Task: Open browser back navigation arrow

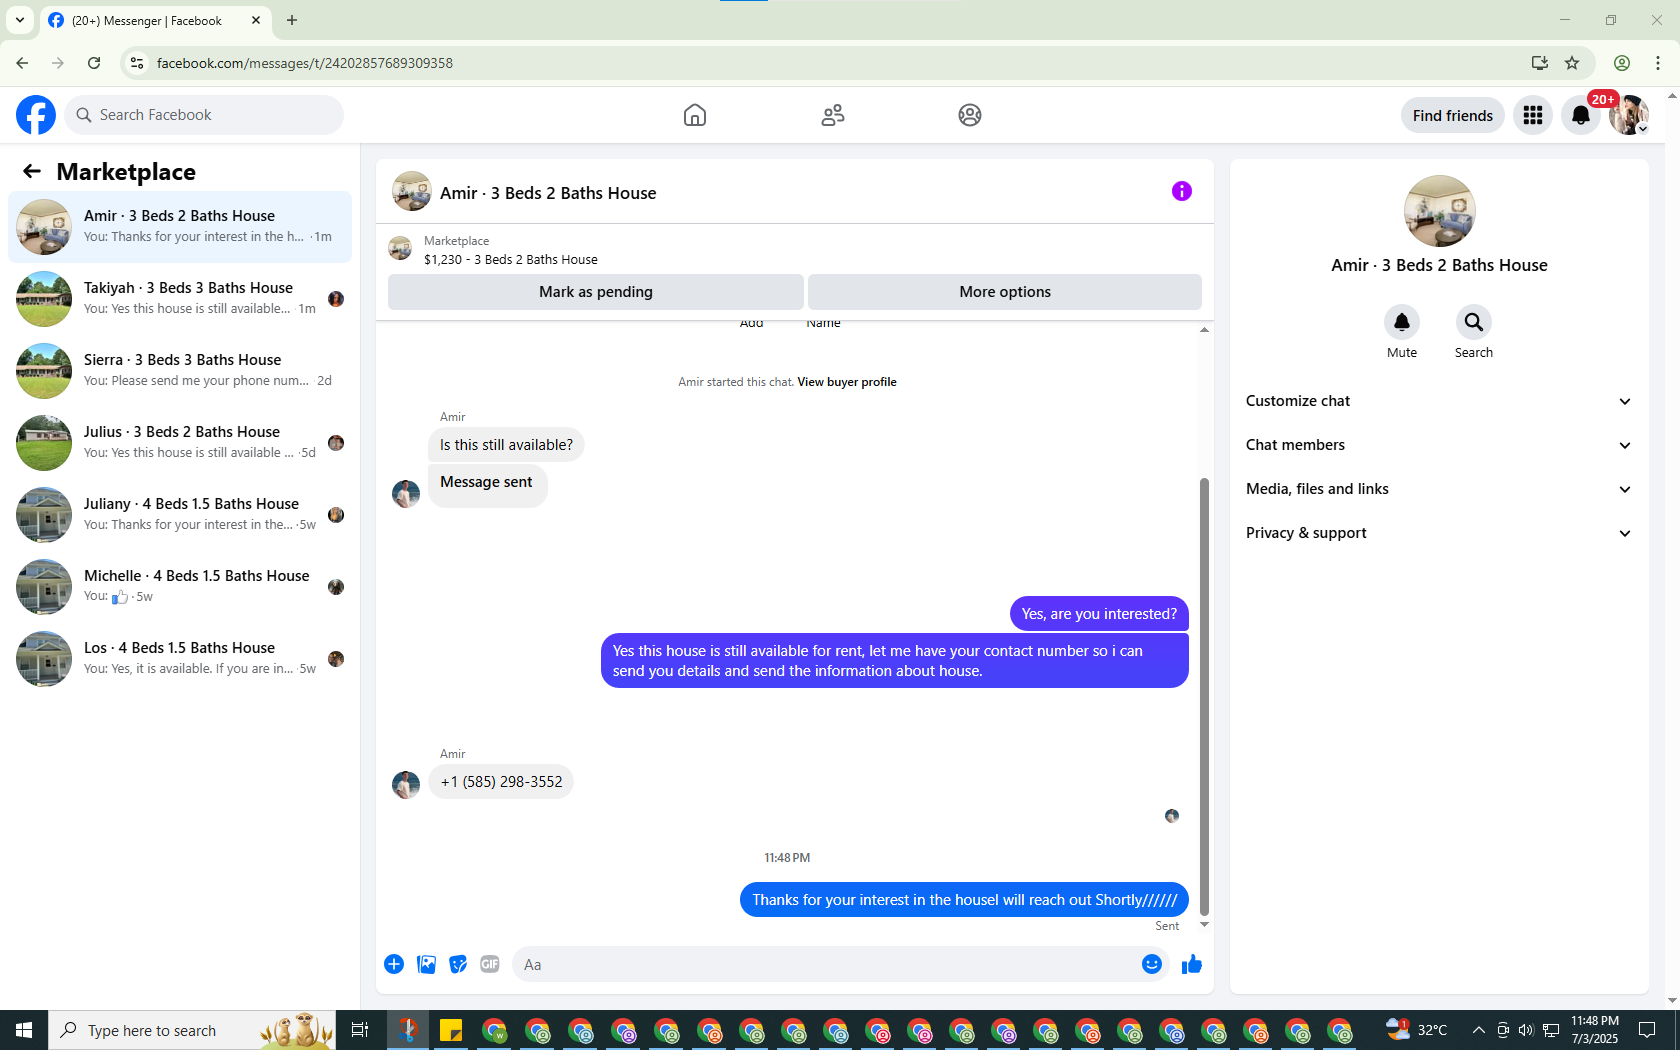Action: [x=22, y=63]
